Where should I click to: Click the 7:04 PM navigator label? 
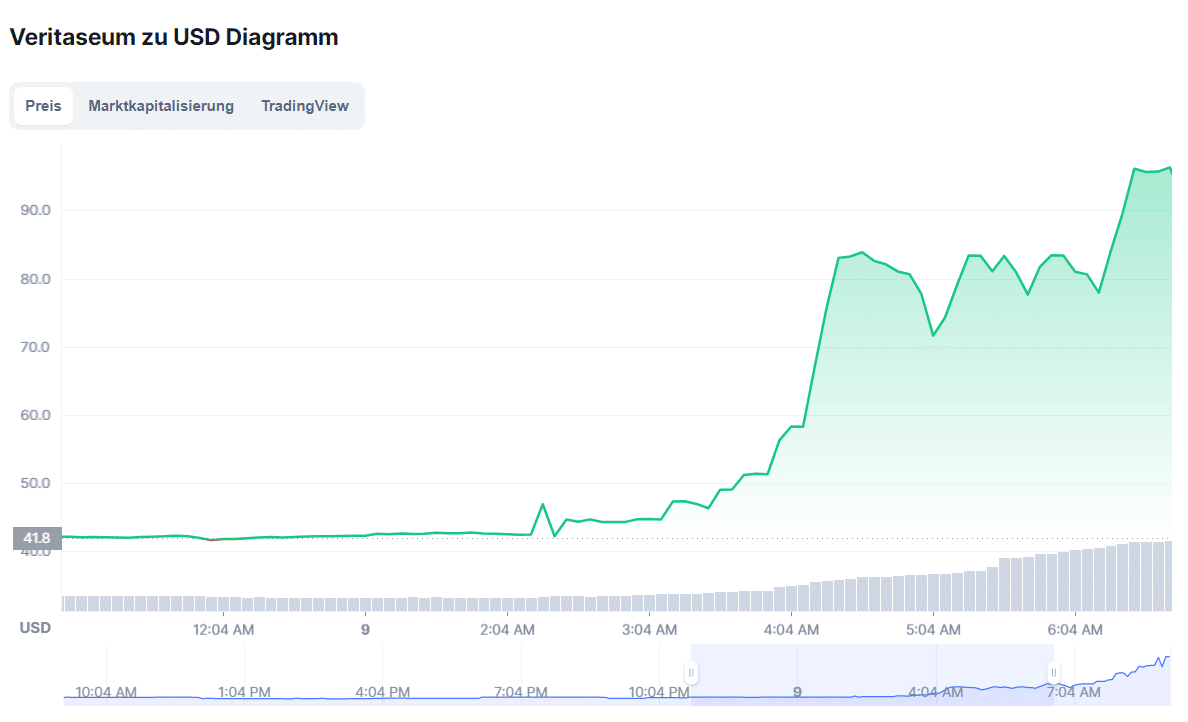(521, 692)
